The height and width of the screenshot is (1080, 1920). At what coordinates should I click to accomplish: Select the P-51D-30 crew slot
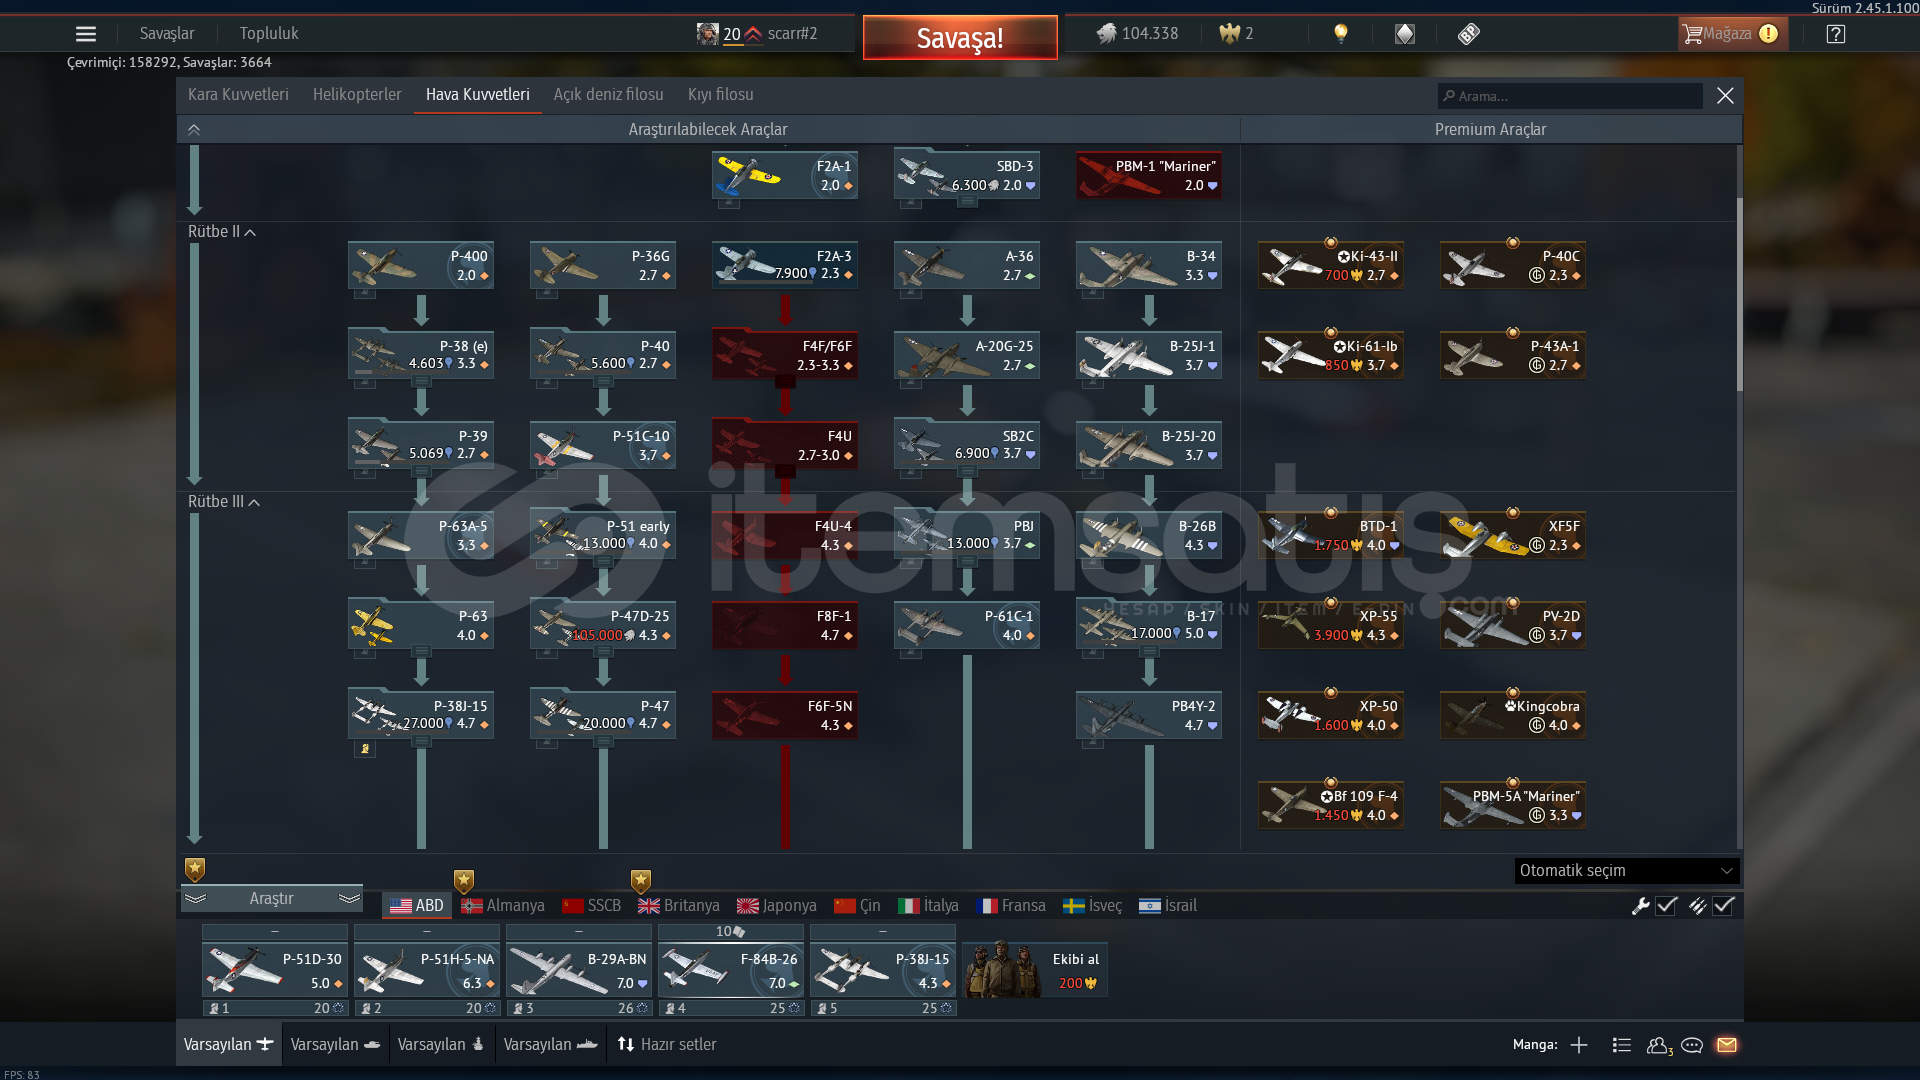pos(275,970)
